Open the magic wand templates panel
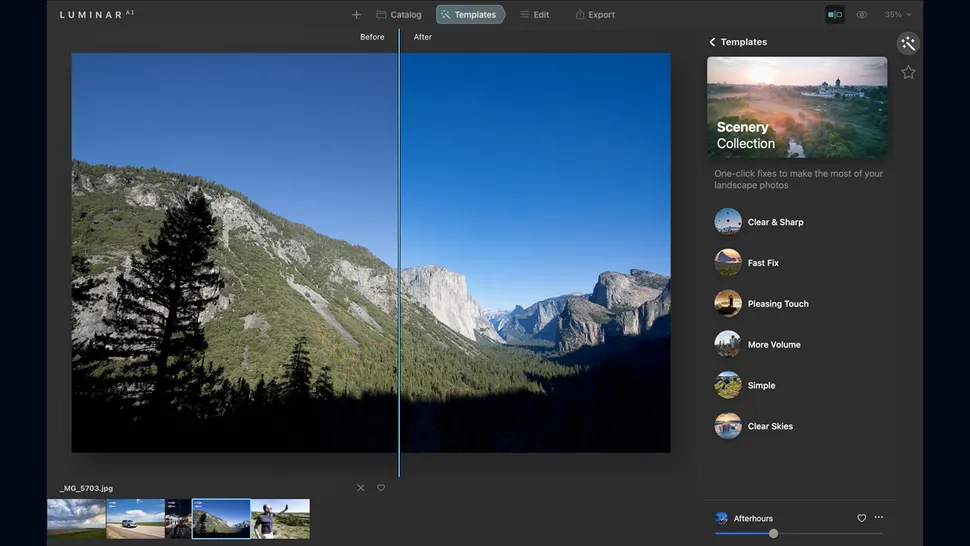 (x=908, y=43)
